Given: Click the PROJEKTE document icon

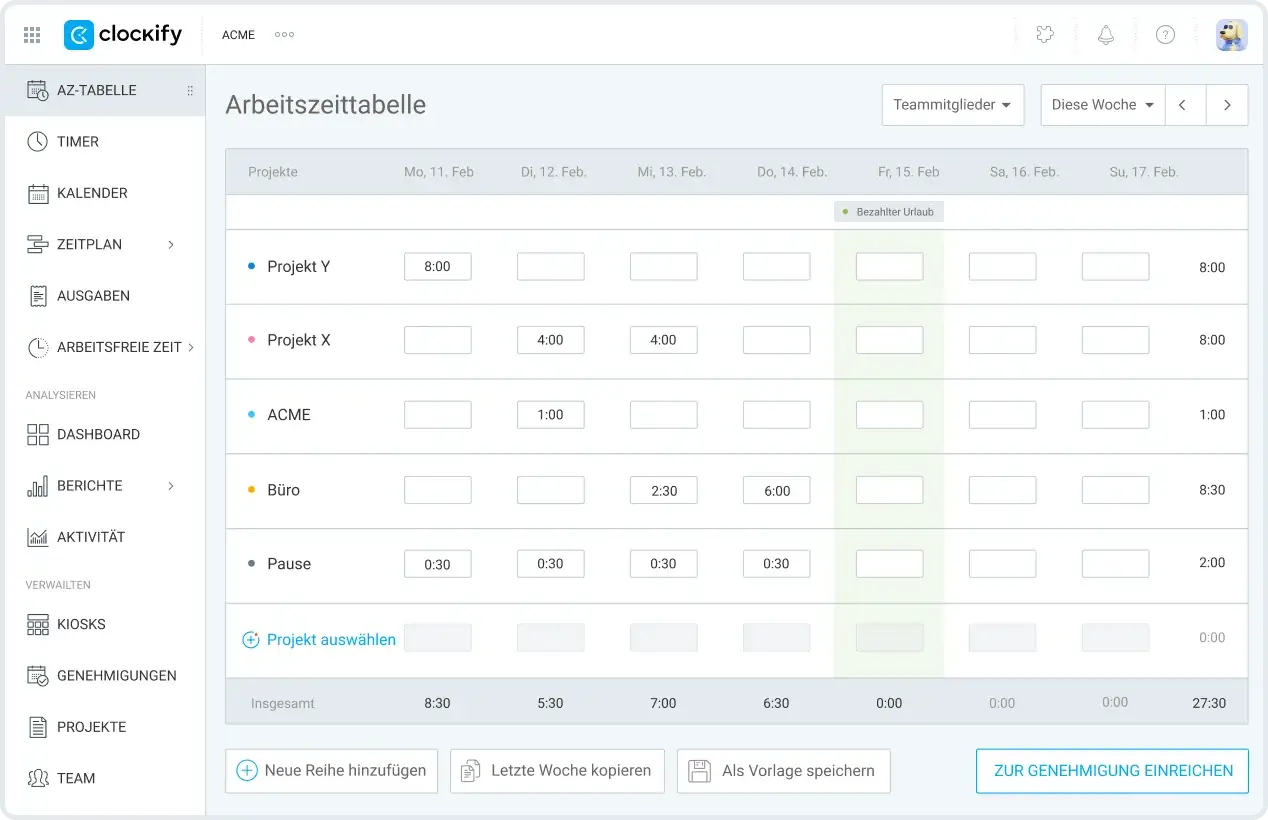Looking at the screenshot, I should click(38, 727).
